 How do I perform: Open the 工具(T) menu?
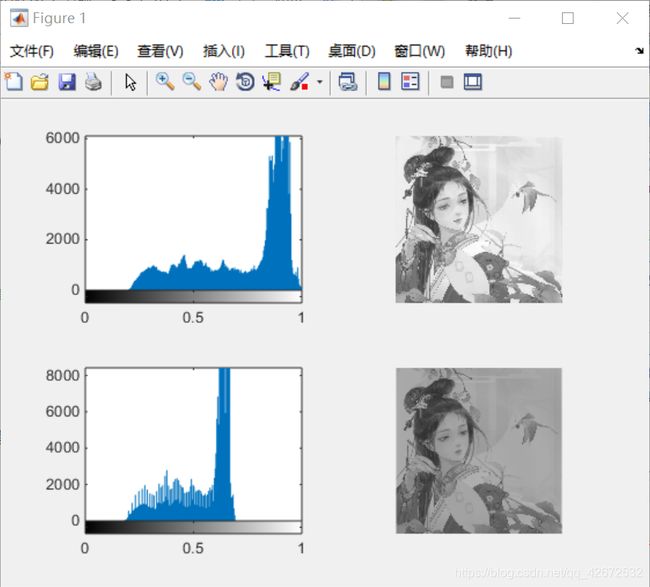coord(287,51)
